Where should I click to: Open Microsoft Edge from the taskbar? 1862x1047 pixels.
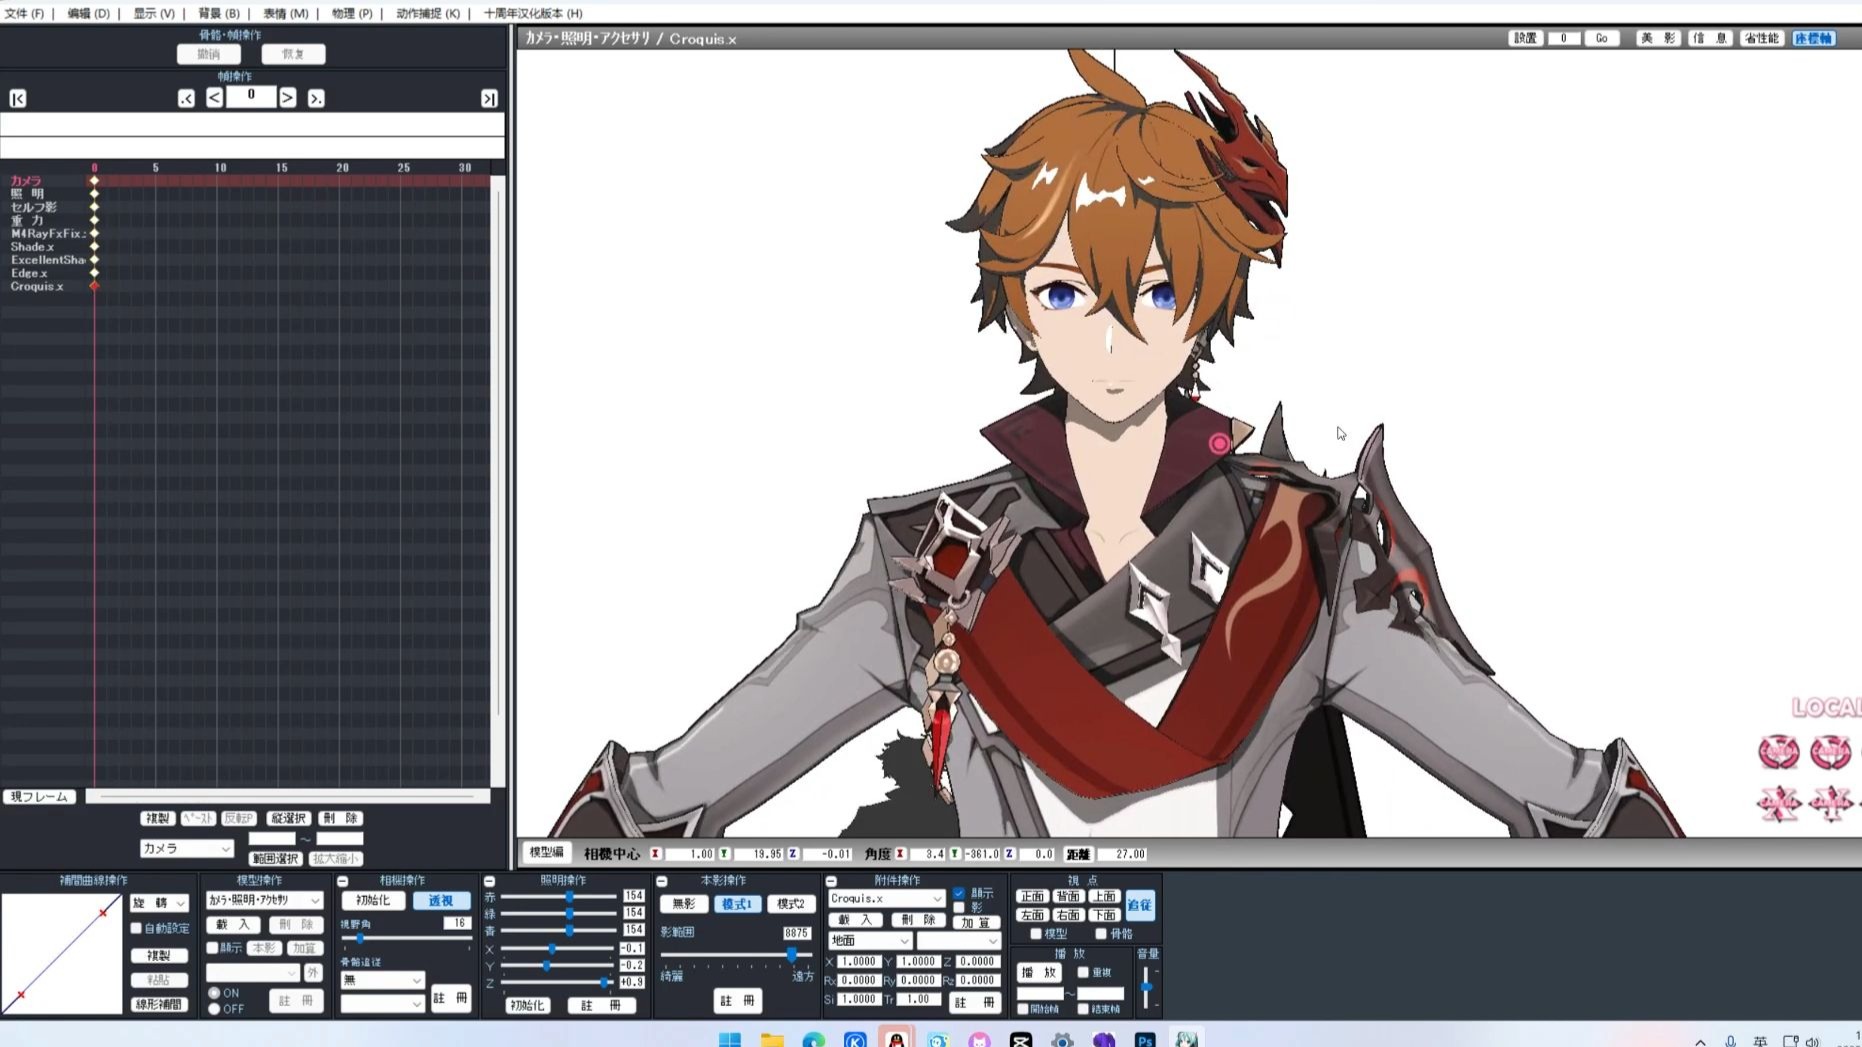click(x=813, y=1039)
